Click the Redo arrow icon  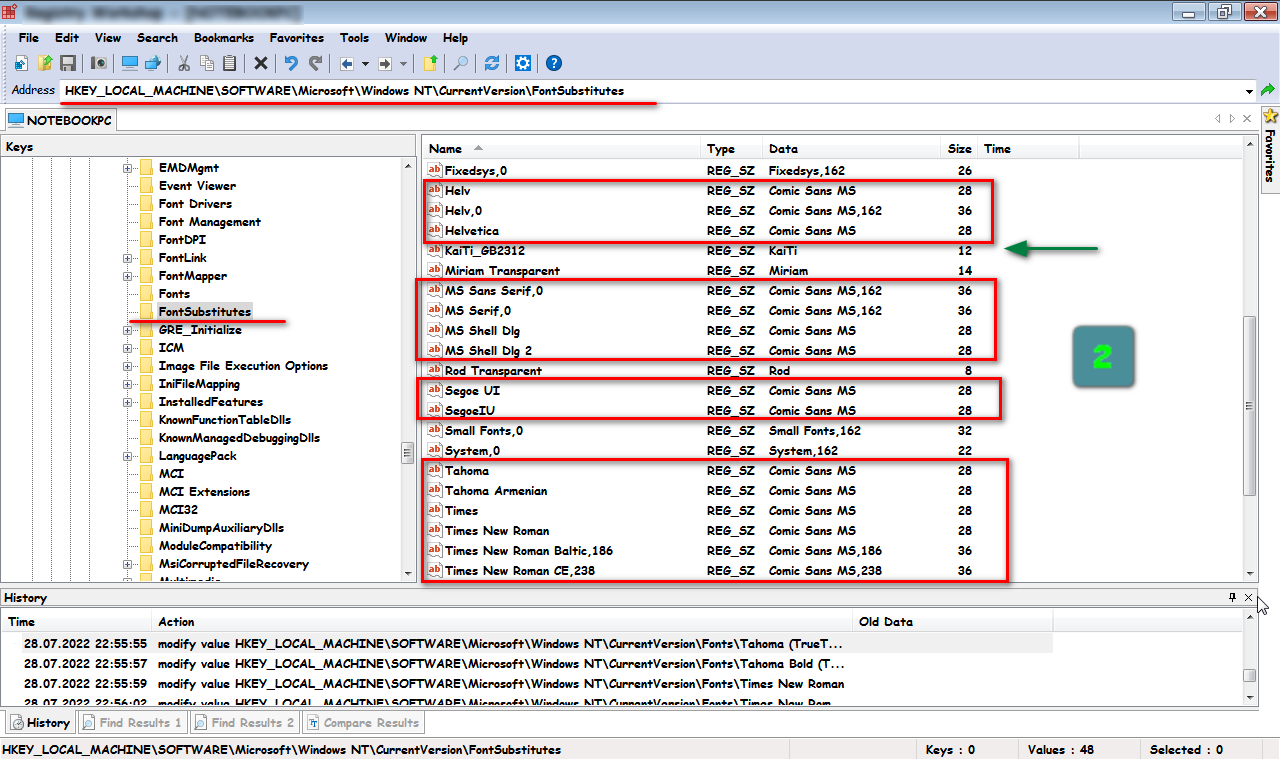[315, 63]
